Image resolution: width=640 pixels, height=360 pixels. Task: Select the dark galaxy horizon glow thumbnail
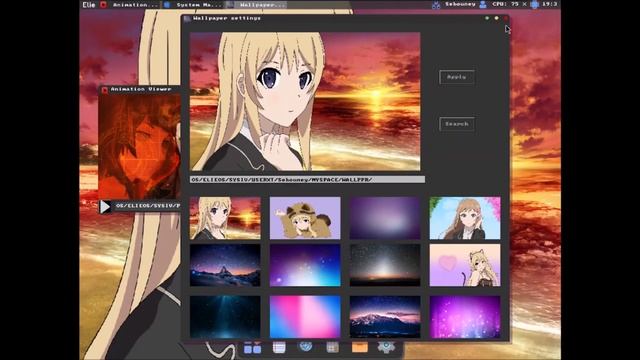tap(385, 265)
